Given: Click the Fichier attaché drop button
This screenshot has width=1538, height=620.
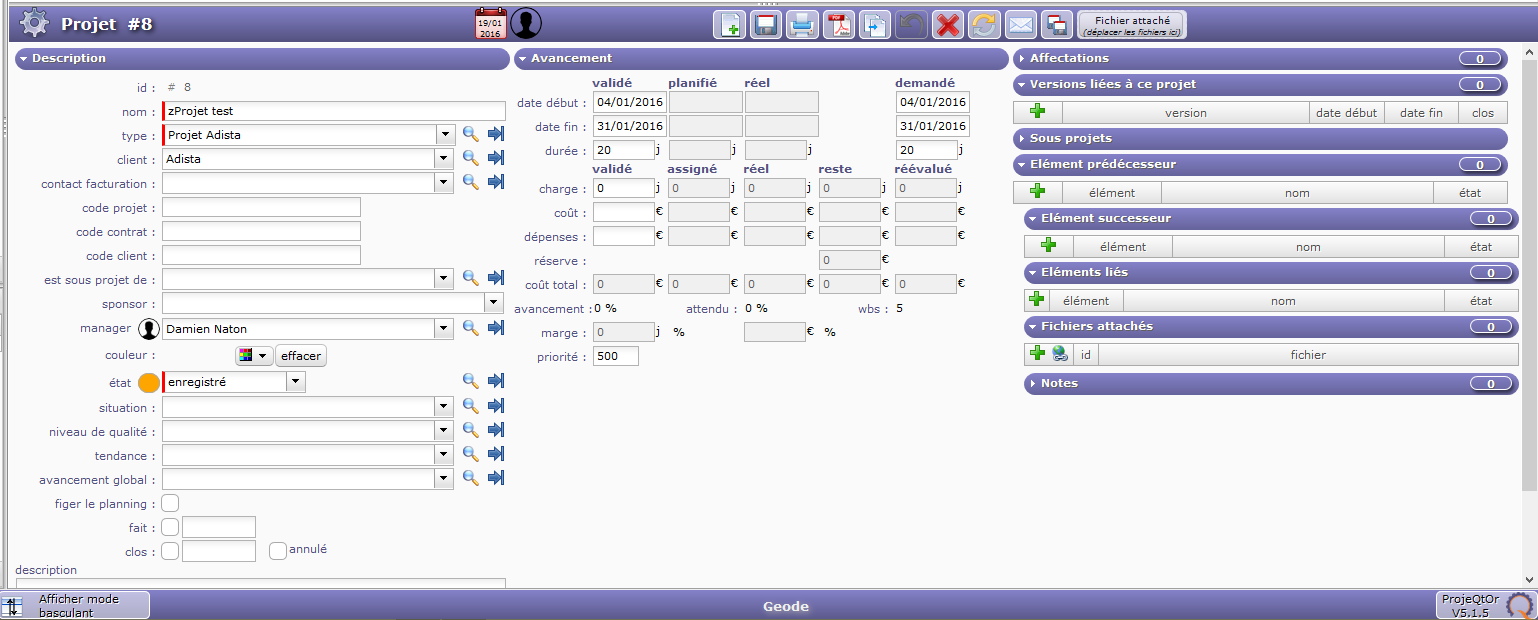Looking at the screenshot, I should pos(1132,25).
